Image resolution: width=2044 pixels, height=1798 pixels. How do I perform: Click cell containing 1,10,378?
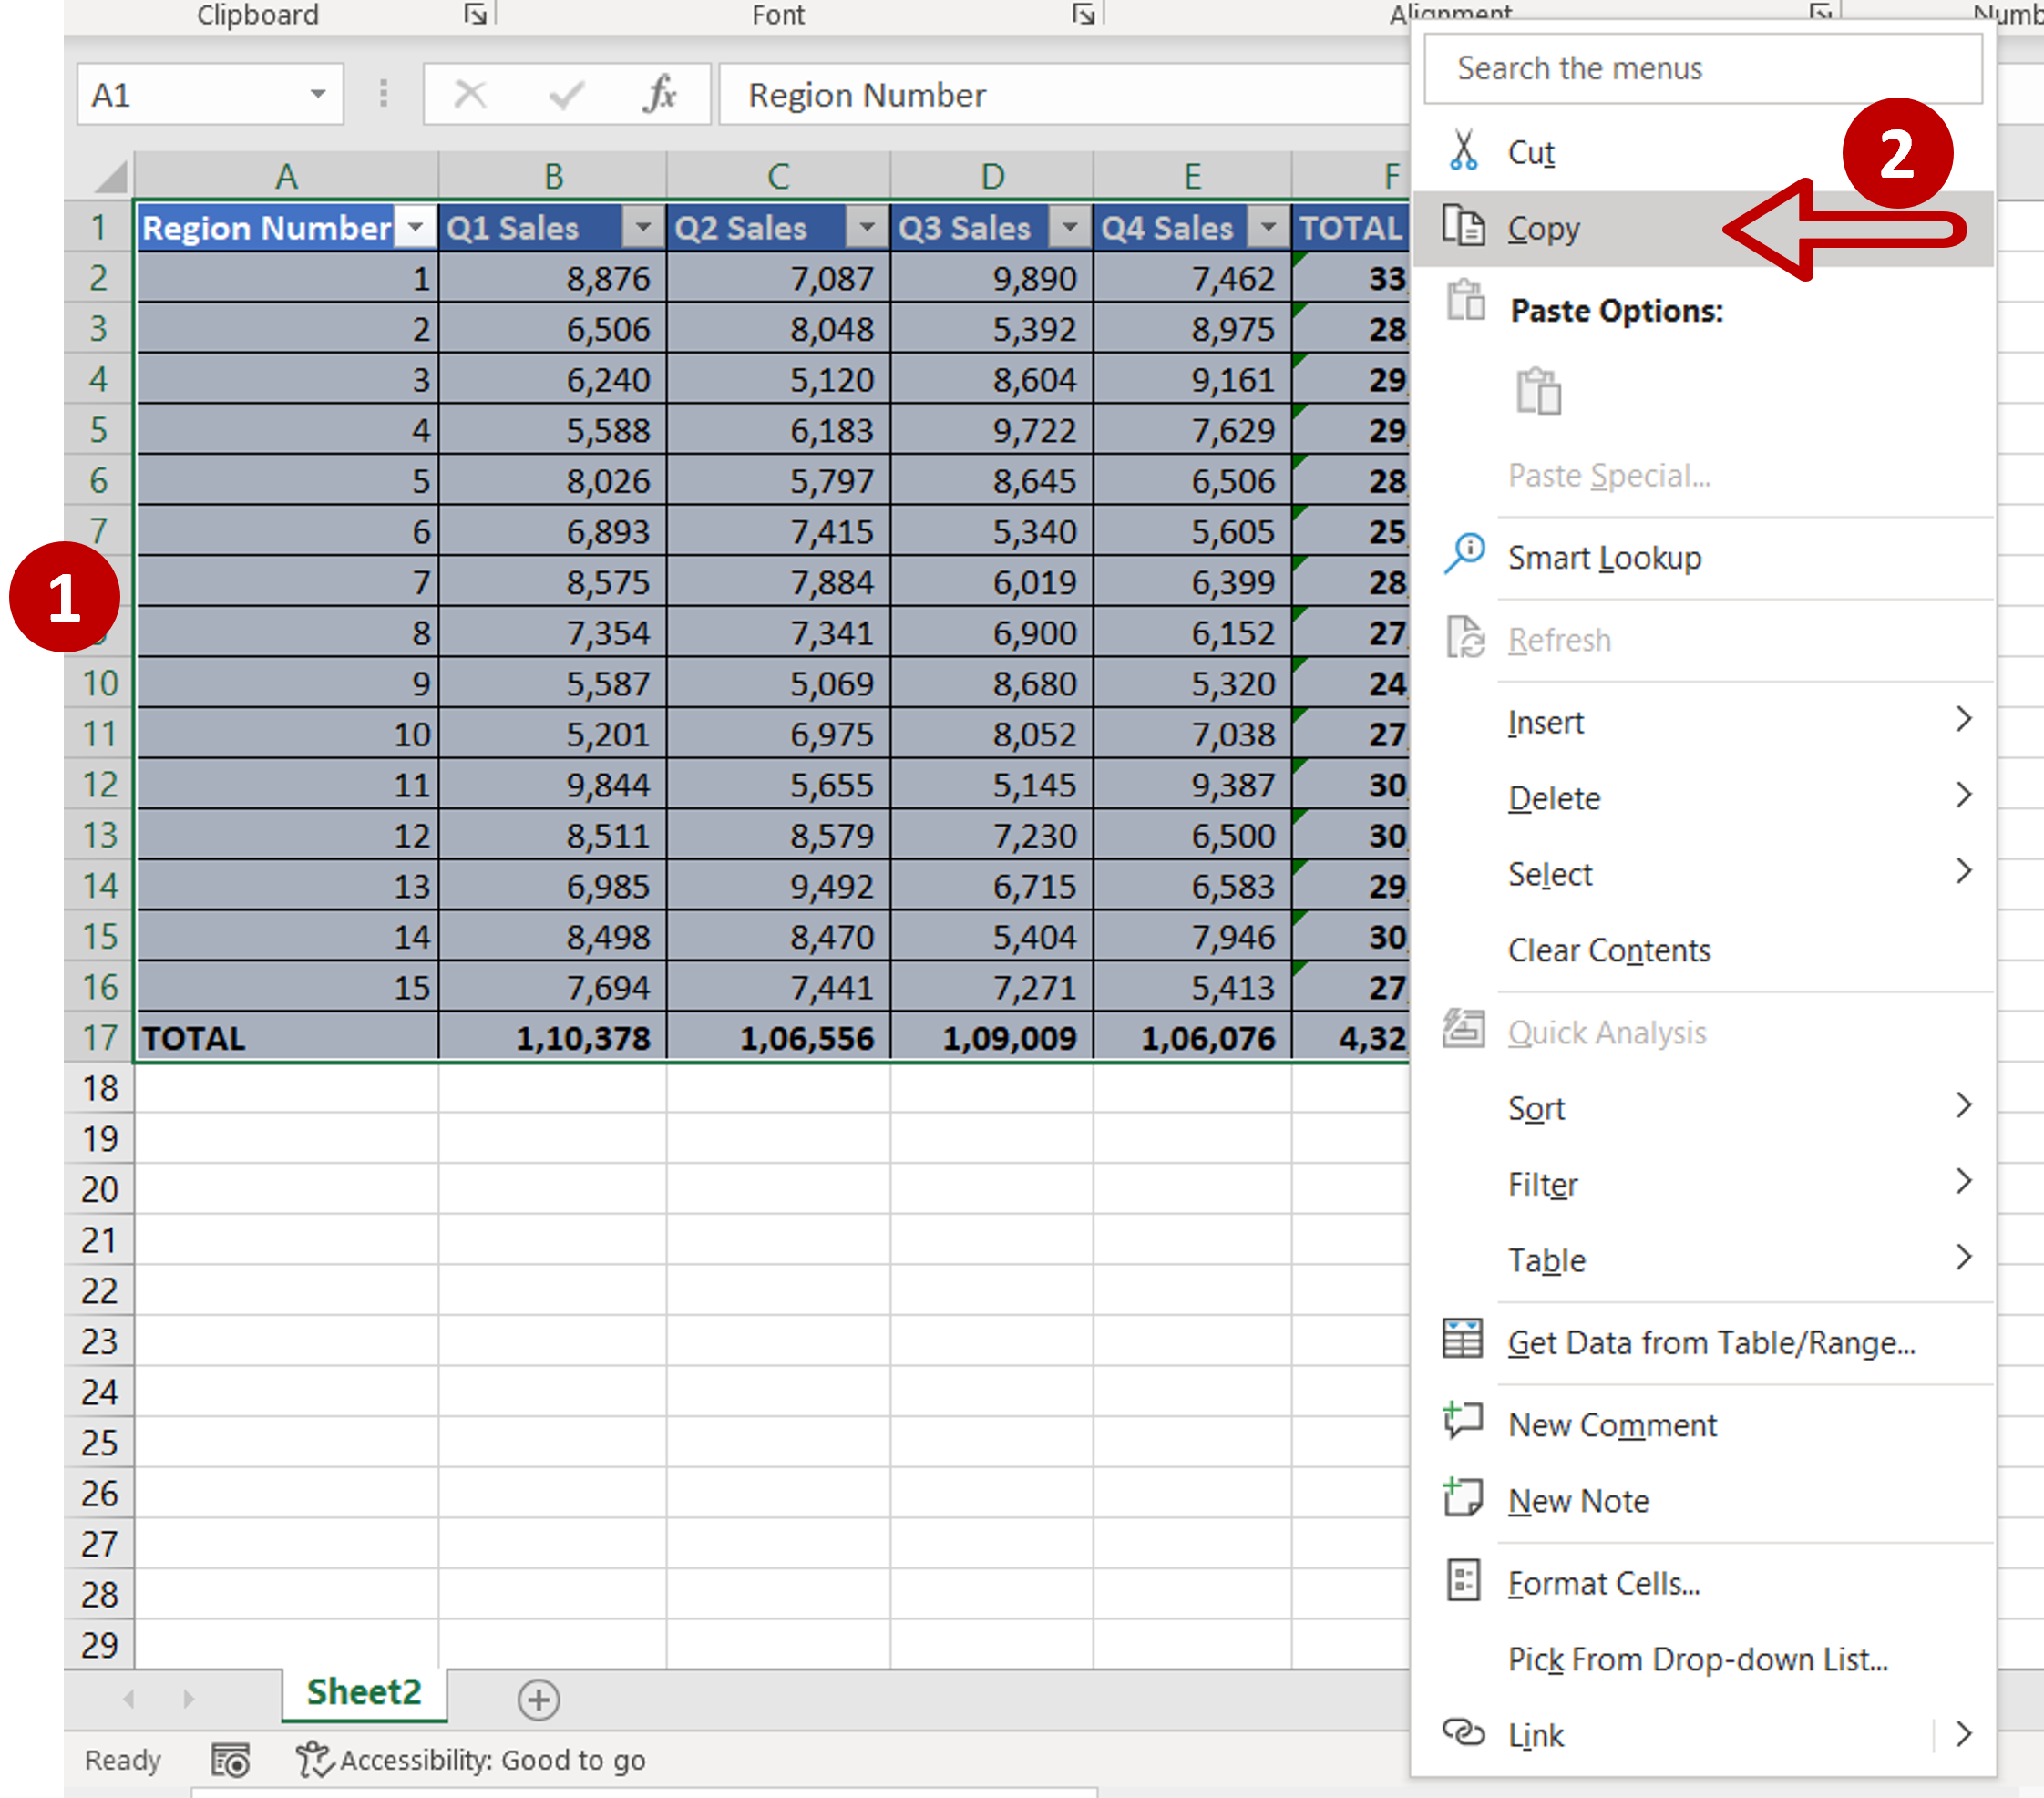(x=553, y=1038)
